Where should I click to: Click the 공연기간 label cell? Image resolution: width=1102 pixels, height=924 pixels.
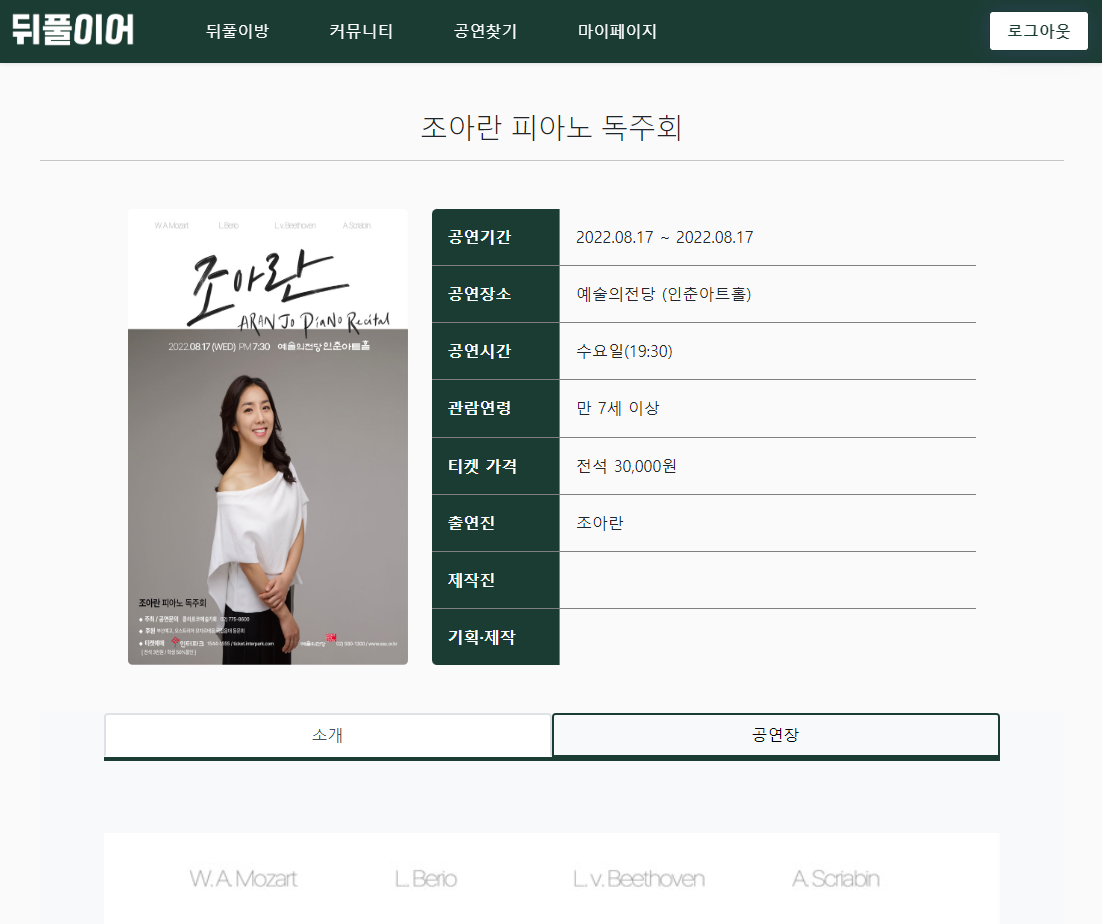click(x=495, y=237)
